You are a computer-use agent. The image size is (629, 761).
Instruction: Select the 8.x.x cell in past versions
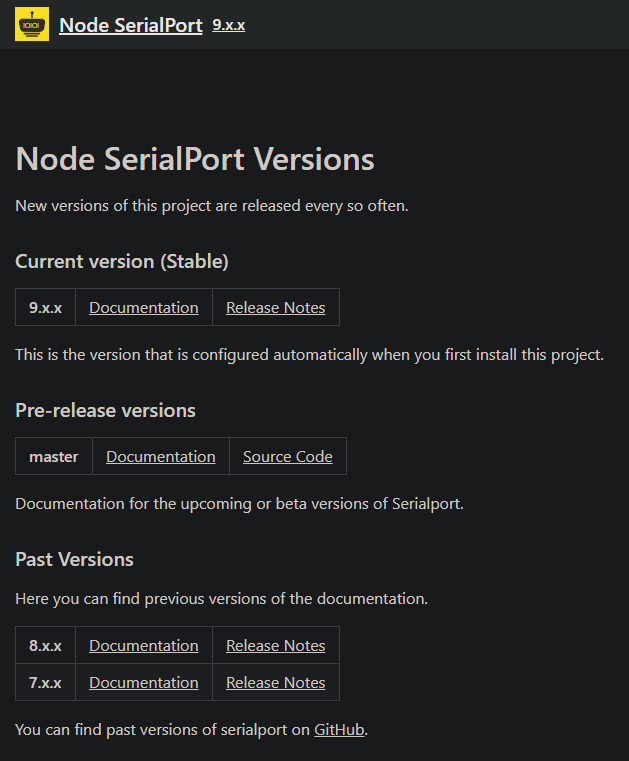[x=46, y=645]
